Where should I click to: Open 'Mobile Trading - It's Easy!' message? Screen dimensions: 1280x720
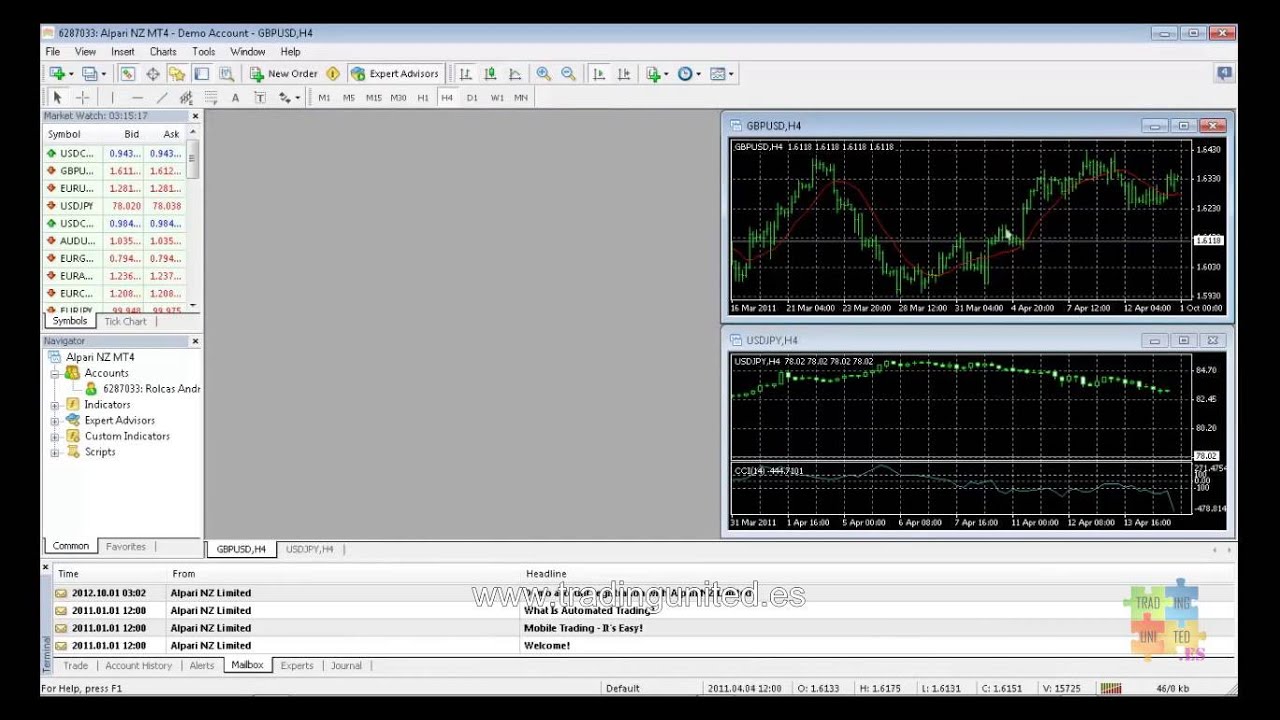tap(583, 628)
